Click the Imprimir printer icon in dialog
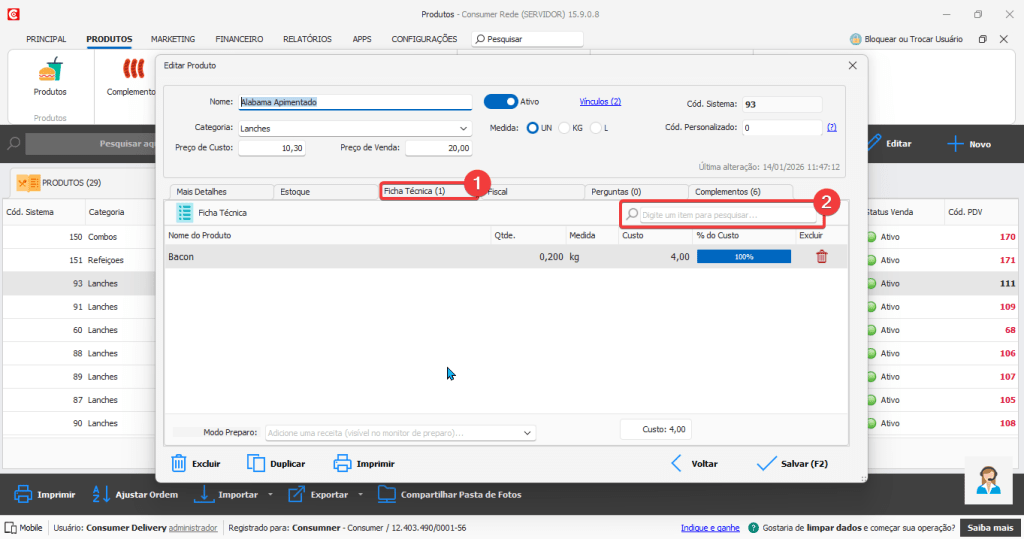Image resolution: width=1024 pixels, height=539 pixels. coord(342,463)
